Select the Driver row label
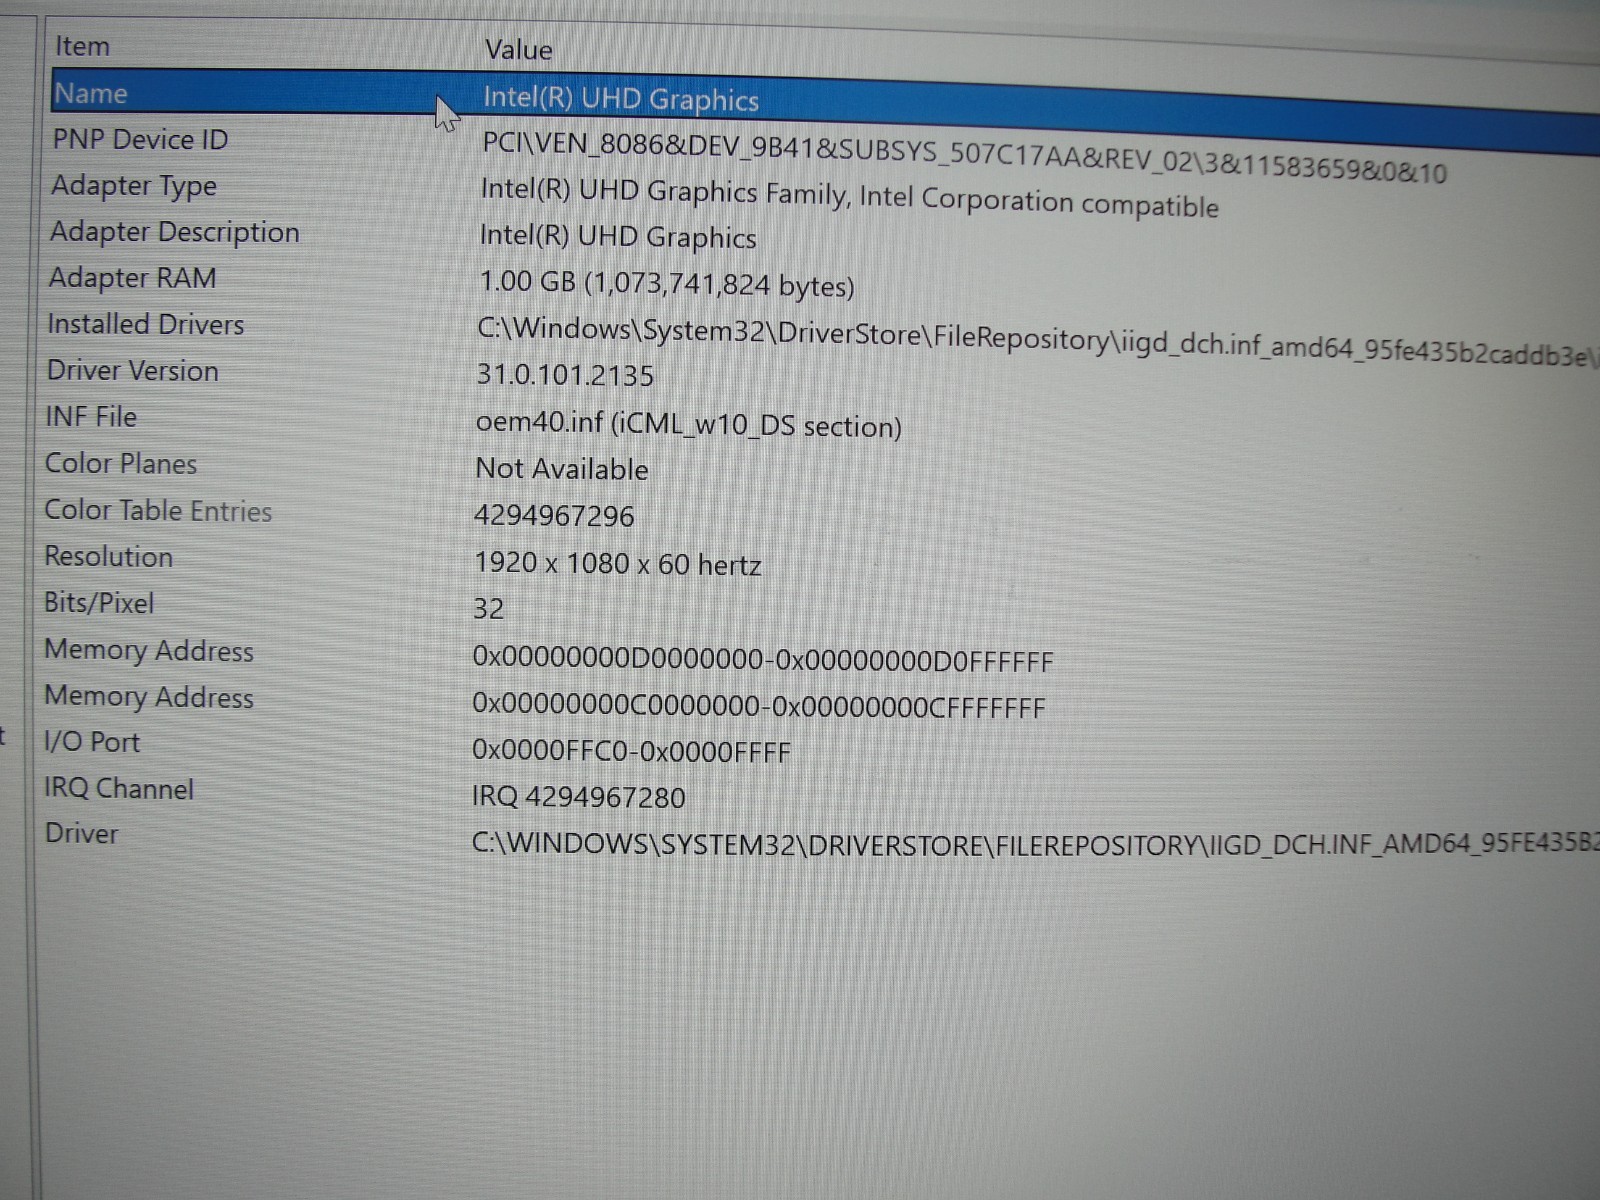The image size is (1600, 1200). click(x=81, y=833)
